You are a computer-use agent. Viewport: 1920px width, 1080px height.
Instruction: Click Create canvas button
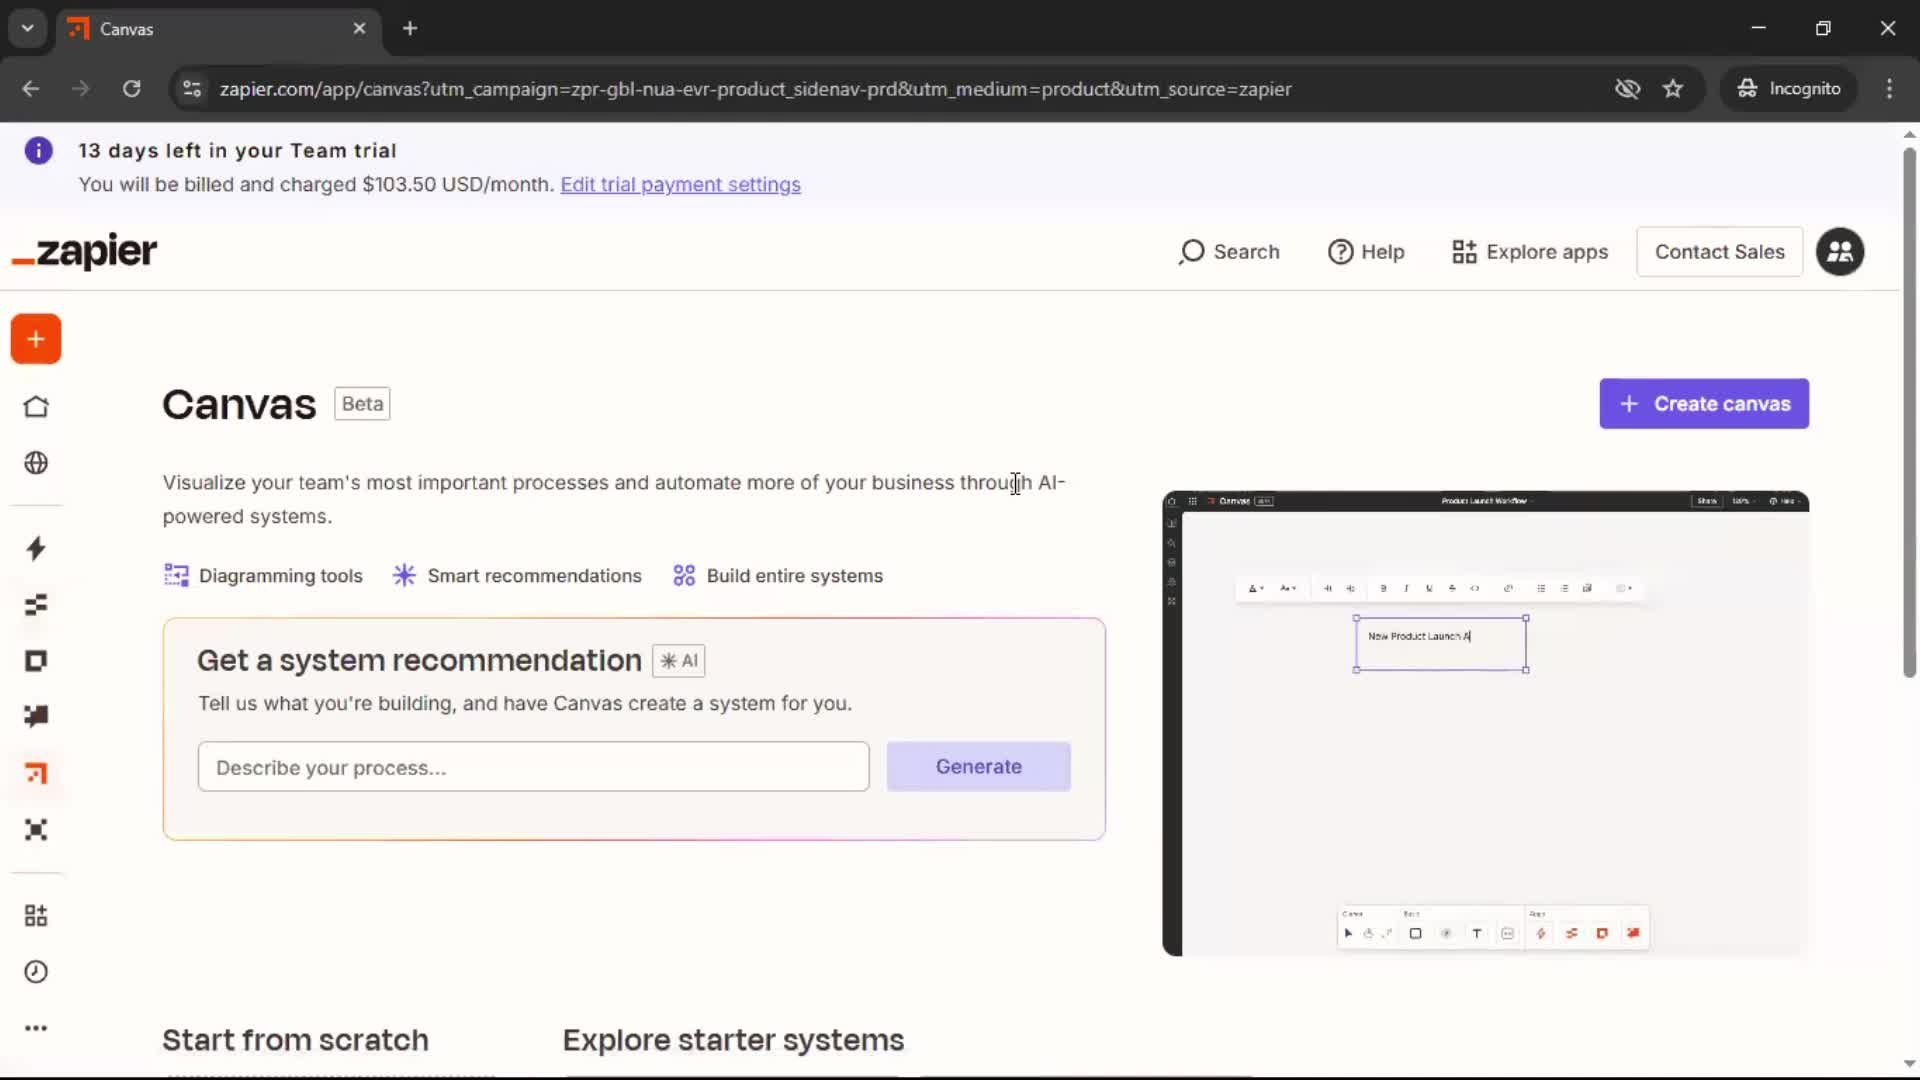point(1704,404)
